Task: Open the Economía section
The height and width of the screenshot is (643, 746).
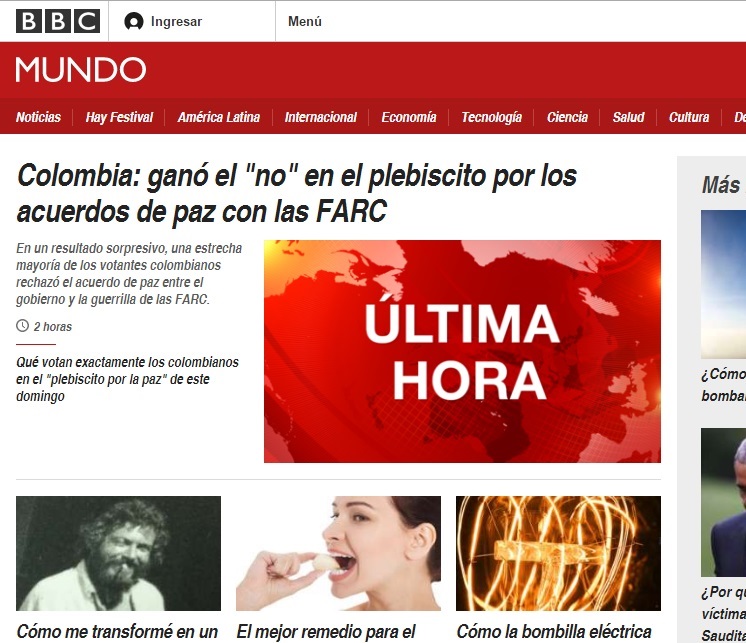Action: coord(409,117)
